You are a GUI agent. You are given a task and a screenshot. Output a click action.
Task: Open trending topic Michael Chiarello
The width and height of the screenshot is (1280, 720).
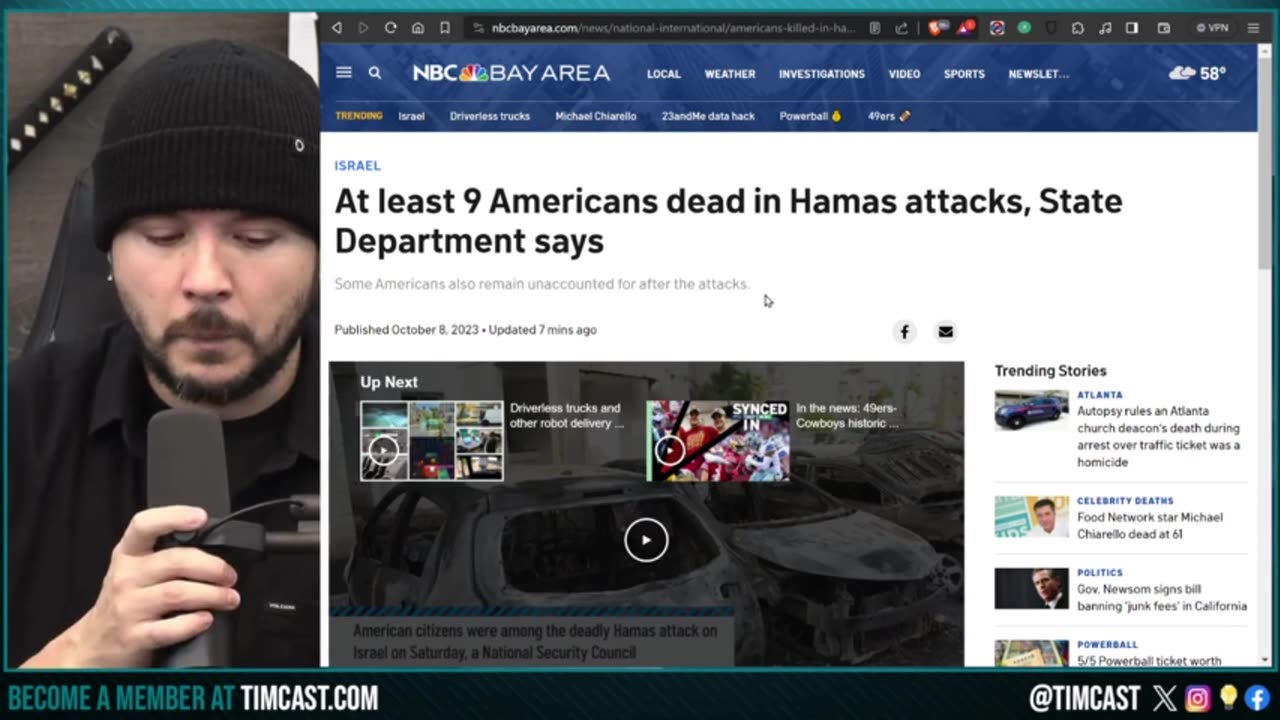click(596, 116)
